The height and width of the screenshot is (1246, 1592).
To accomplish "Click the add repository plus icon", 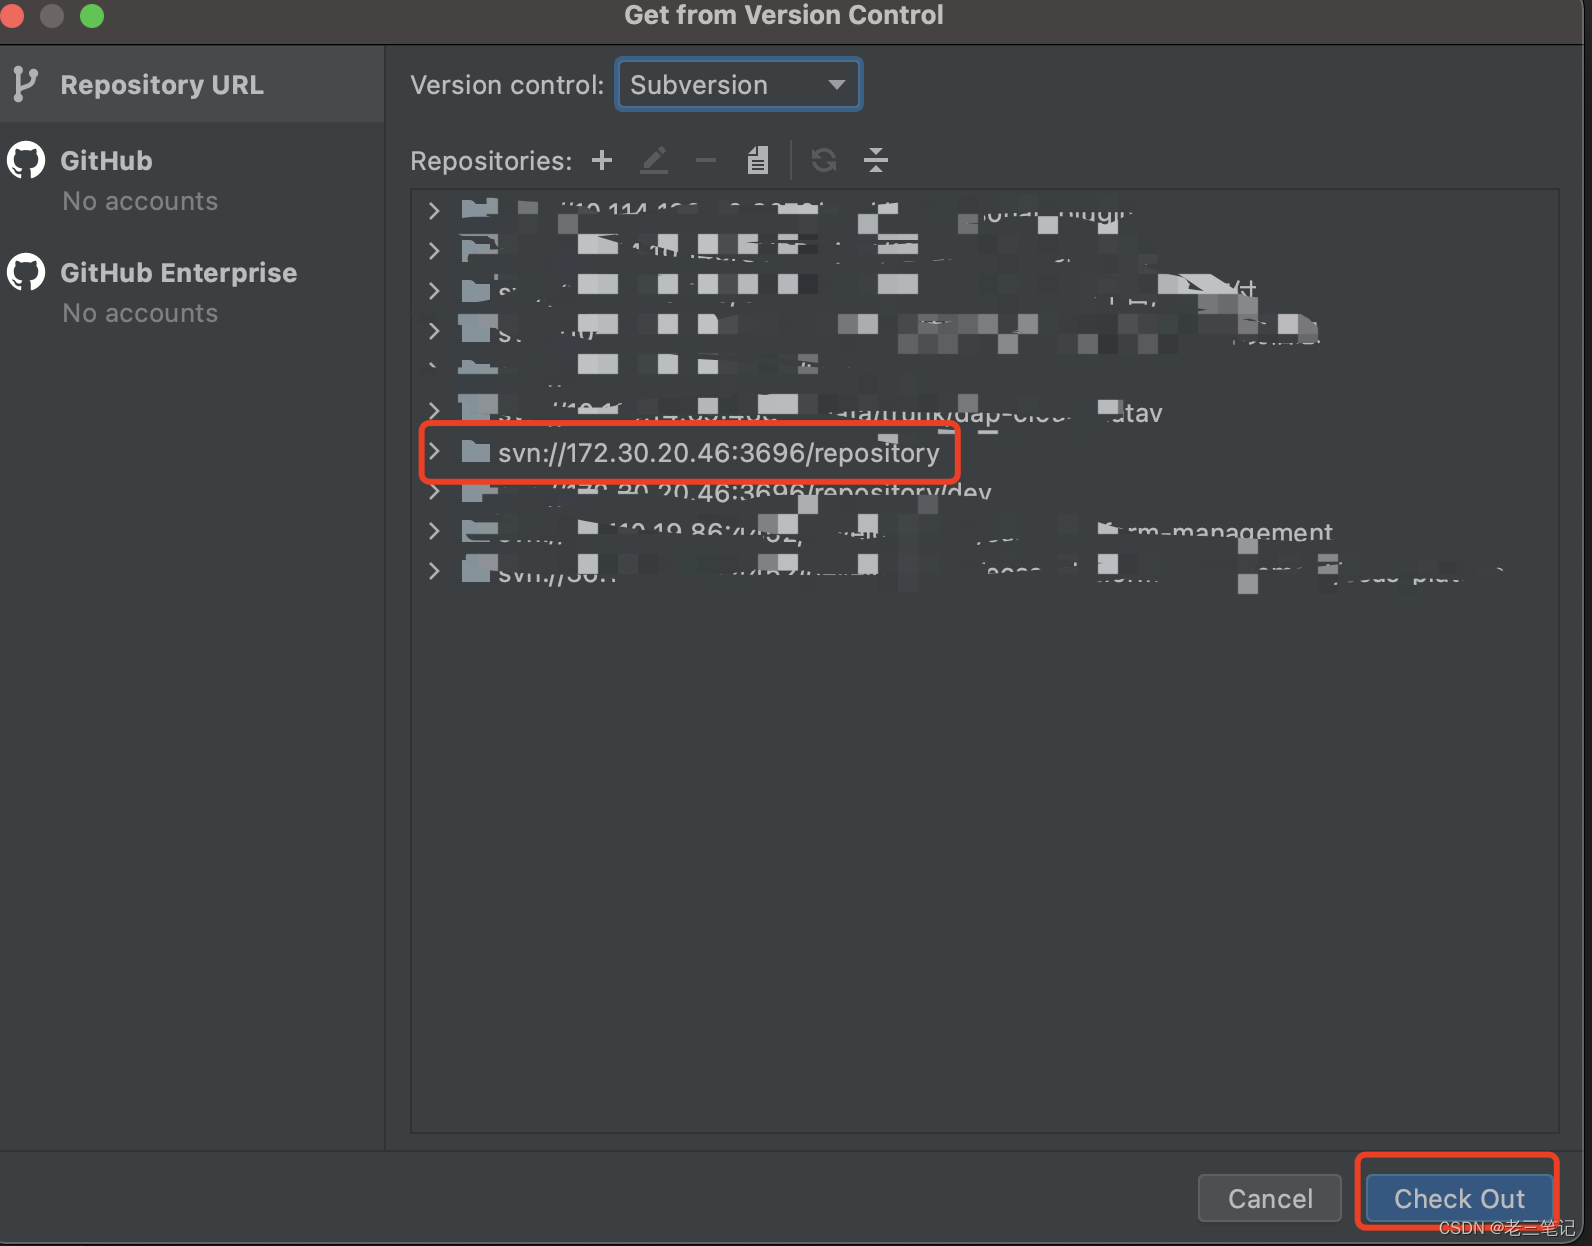I will click(x=602, y=160).
